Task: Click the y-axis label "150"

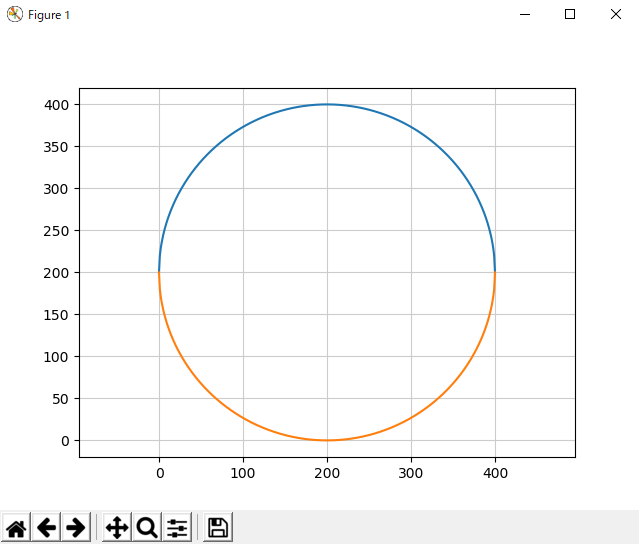Action: (x=56, y=315)
